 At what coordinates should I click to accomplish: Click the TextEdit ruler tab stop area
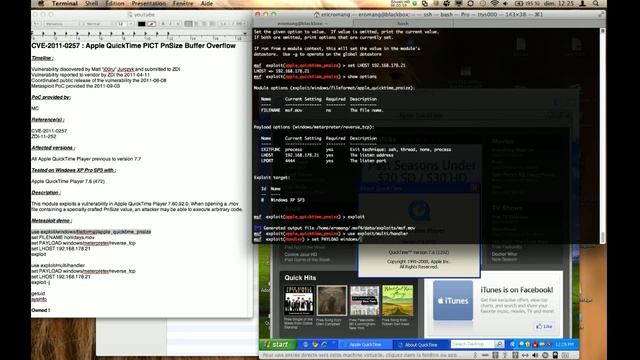pos(139,35)
